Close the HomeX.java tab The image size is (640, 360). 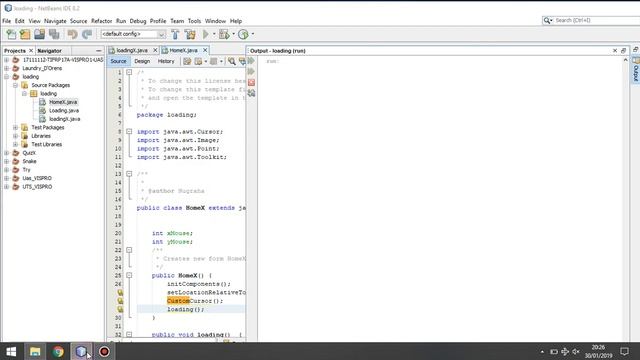205,50
